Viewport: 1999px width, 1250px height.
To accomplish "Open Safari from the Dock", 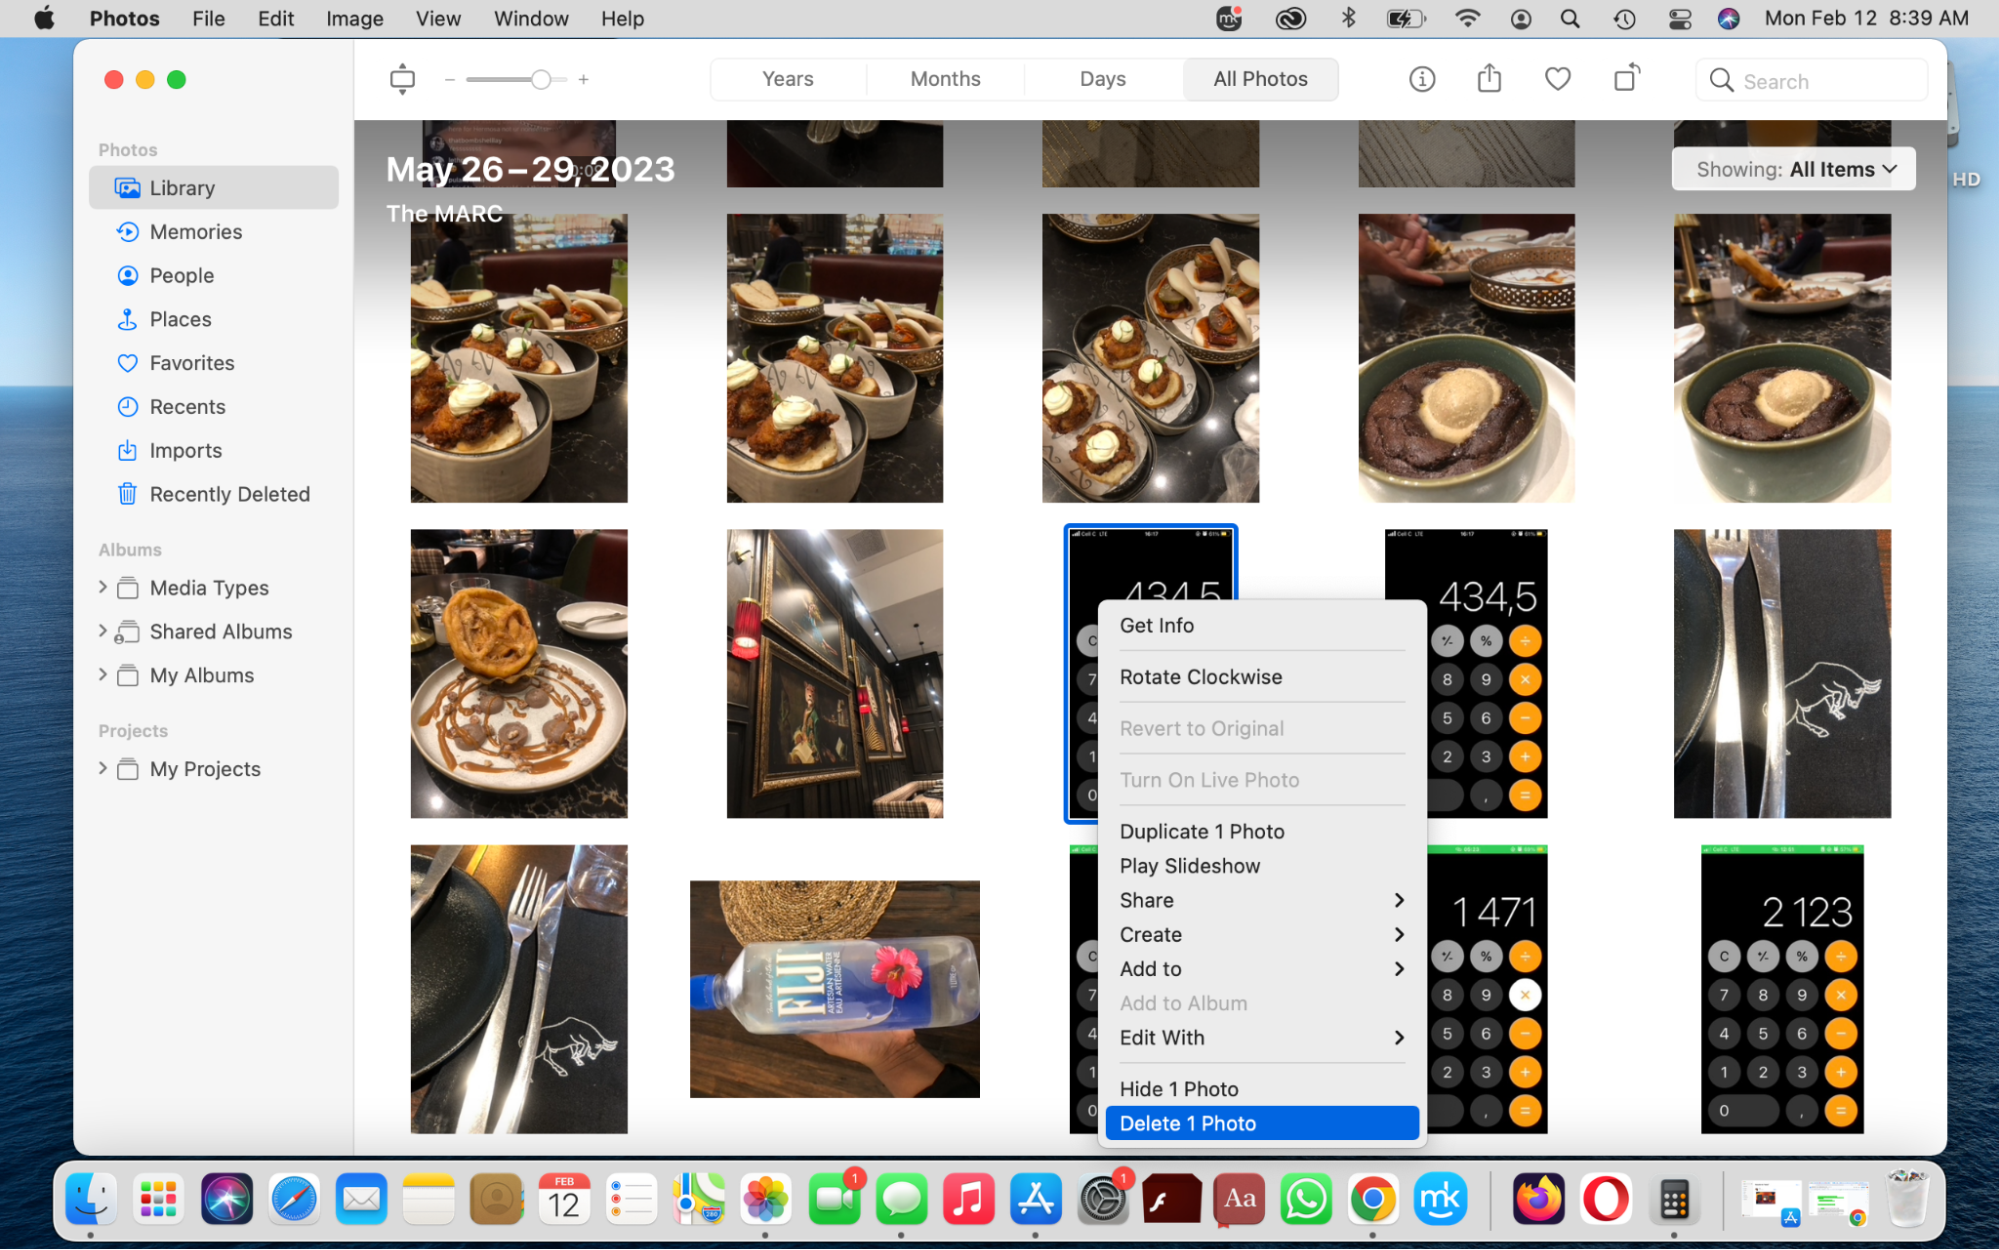I will [293, 1199].
